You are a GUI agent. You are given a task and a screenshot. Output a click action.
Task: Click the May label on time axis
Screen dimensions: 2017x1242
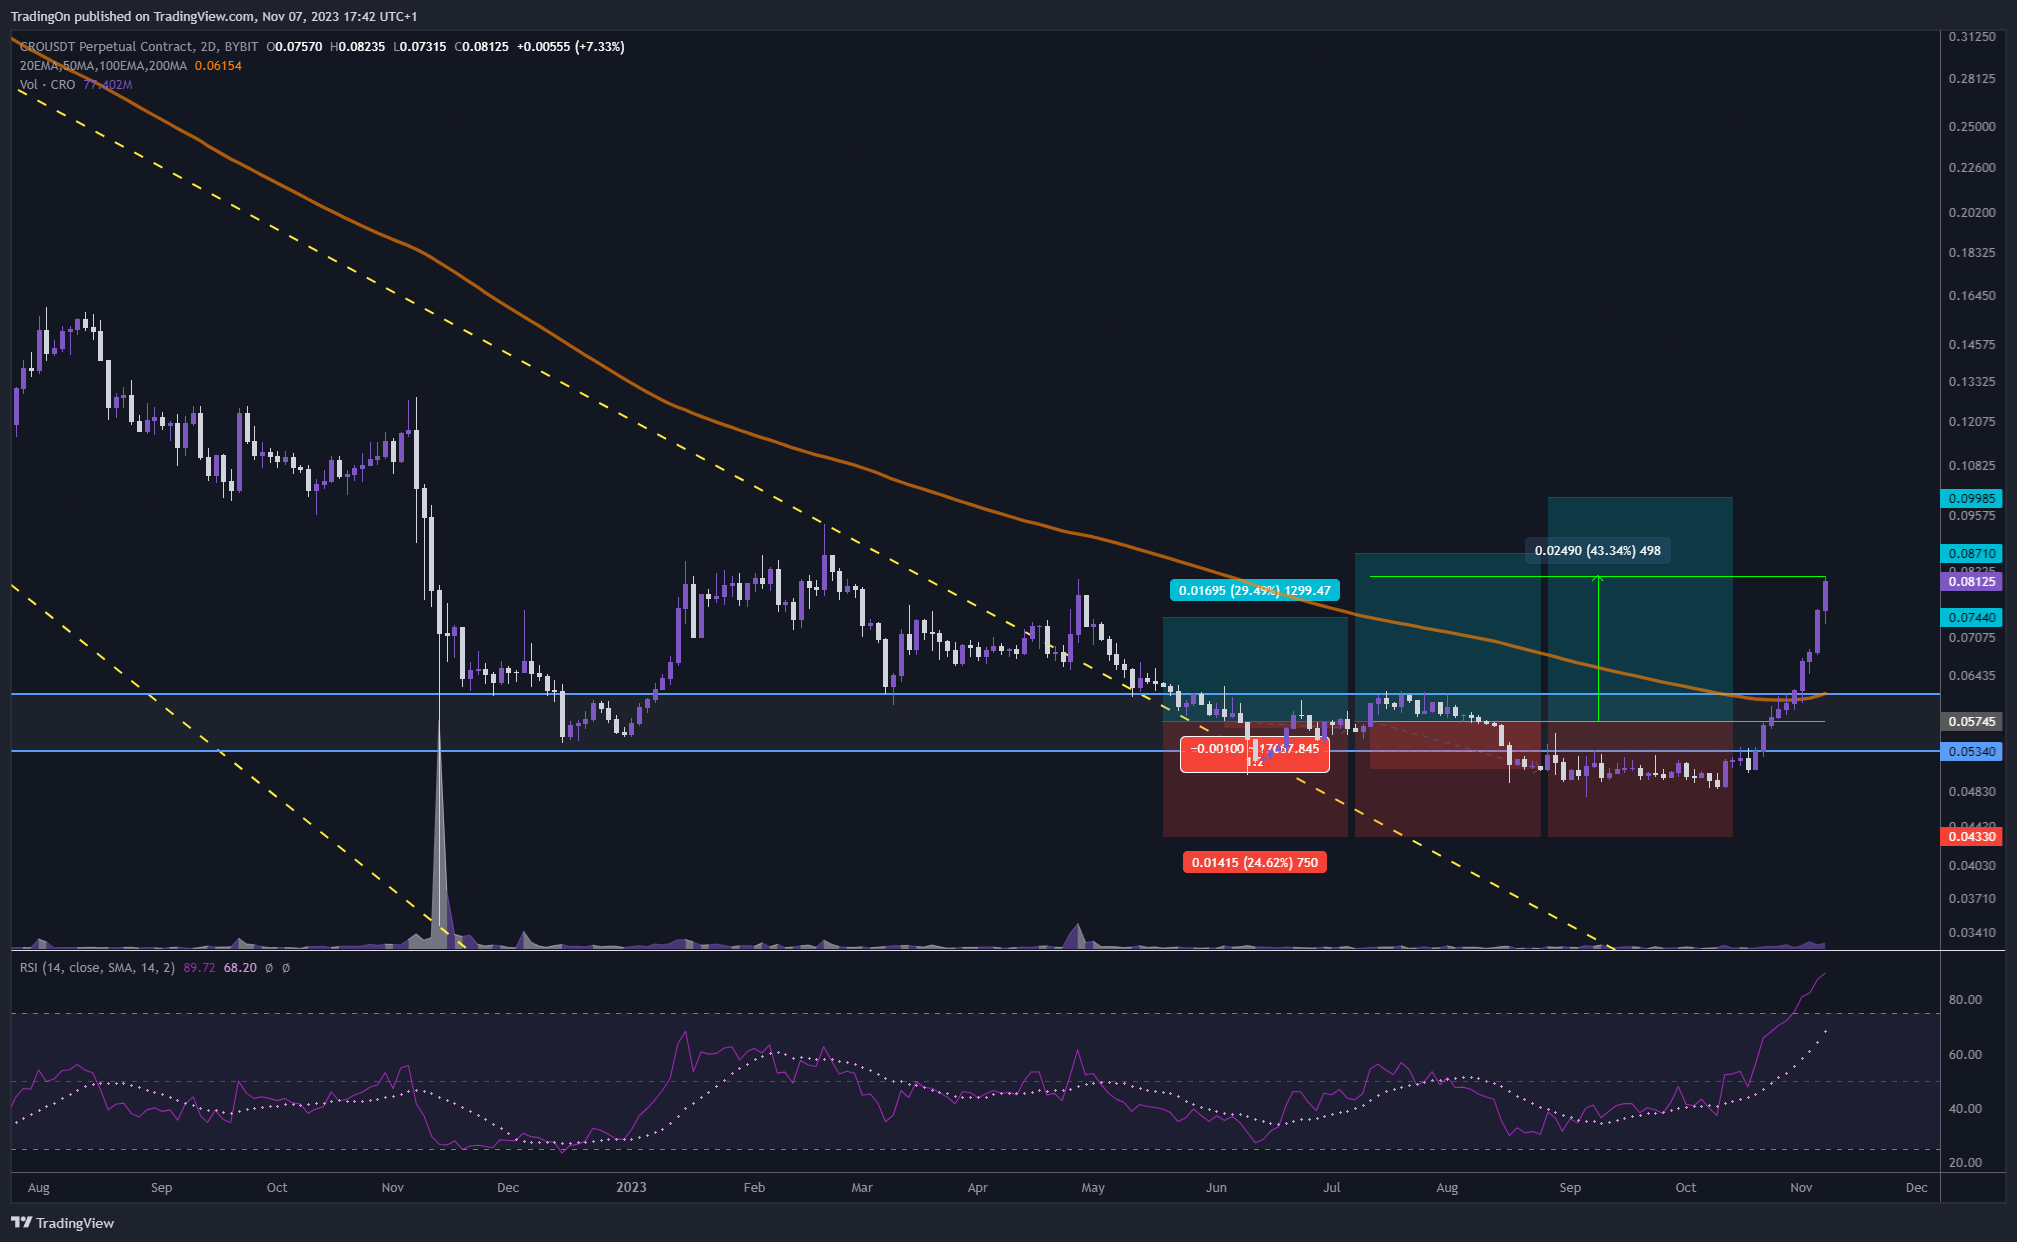point(1093,1188)
